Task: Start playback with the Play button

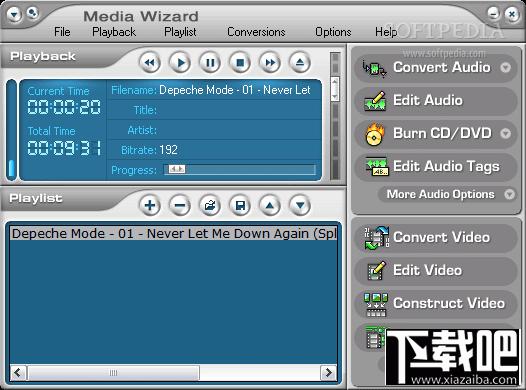Action: click(x=180, y=62)
